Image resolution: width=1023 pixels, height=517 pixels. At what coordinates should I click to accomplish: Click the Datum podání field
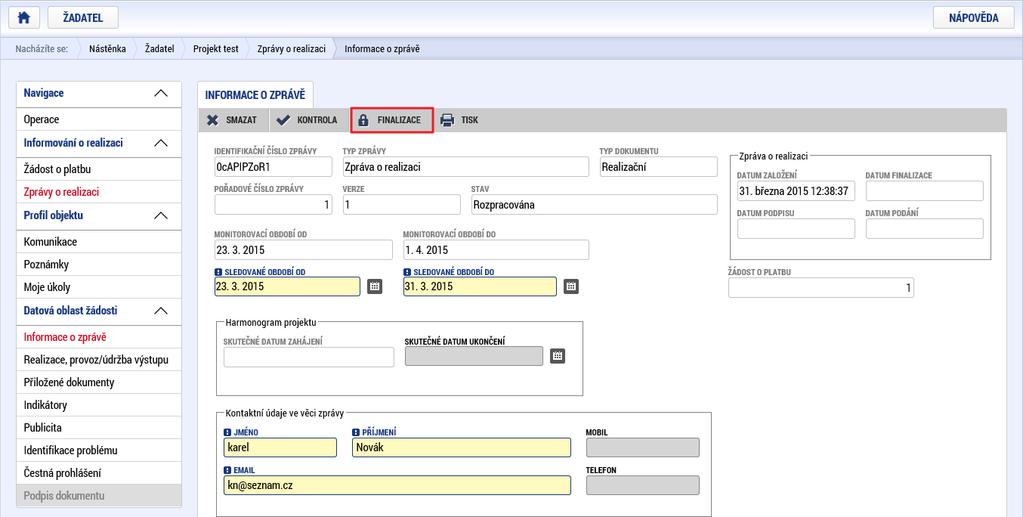click(924, 228)
